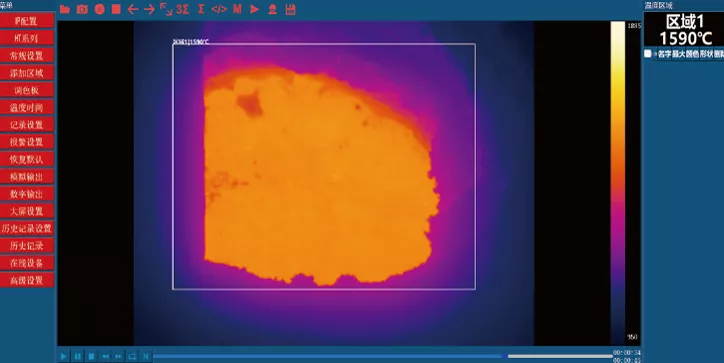The width and height of the screenshot is (724, 363).
Task: Click 恢复默认 to restore defaults
Action: pyautogui.click(x=27, y=159)
